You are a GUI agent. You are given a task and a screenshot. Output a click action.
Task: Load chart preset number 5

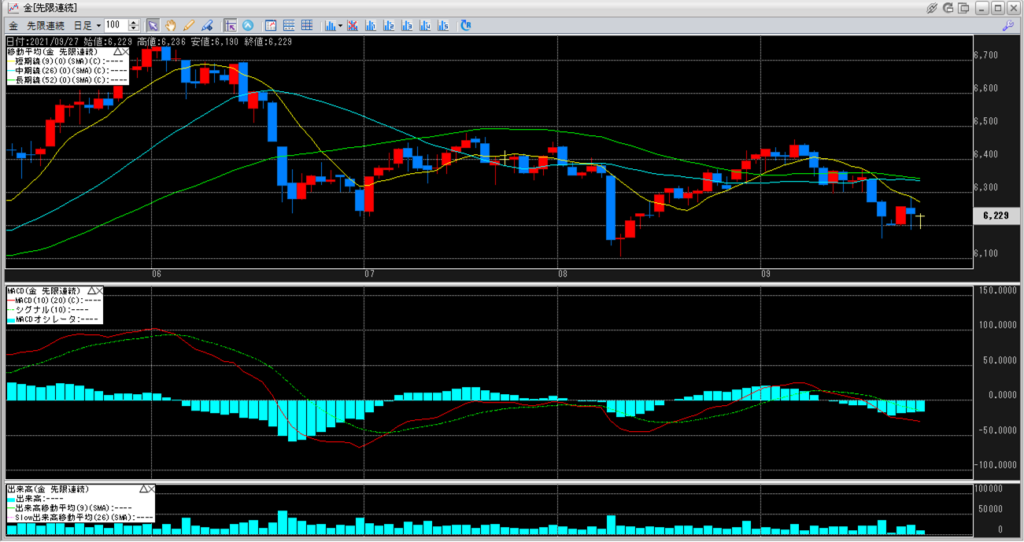tap(443, 25)
